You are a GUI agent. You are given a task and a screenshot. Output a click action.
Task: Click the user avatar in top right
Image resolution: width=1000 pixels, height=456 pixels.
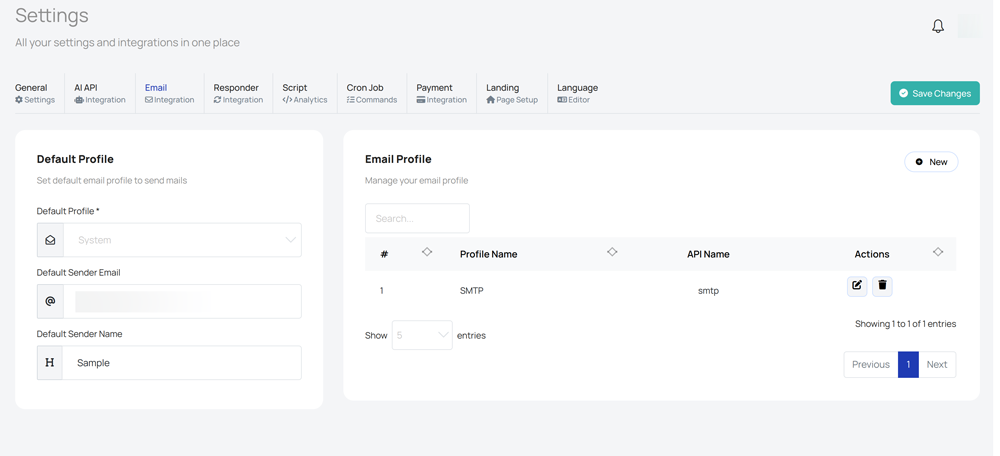coord(969,26)
